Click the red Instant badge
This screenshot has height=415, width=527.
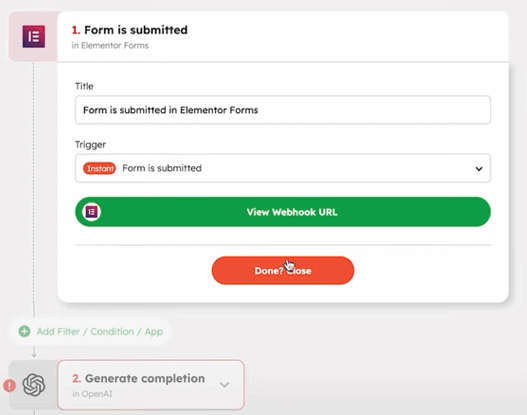click(x=99, y=168)
